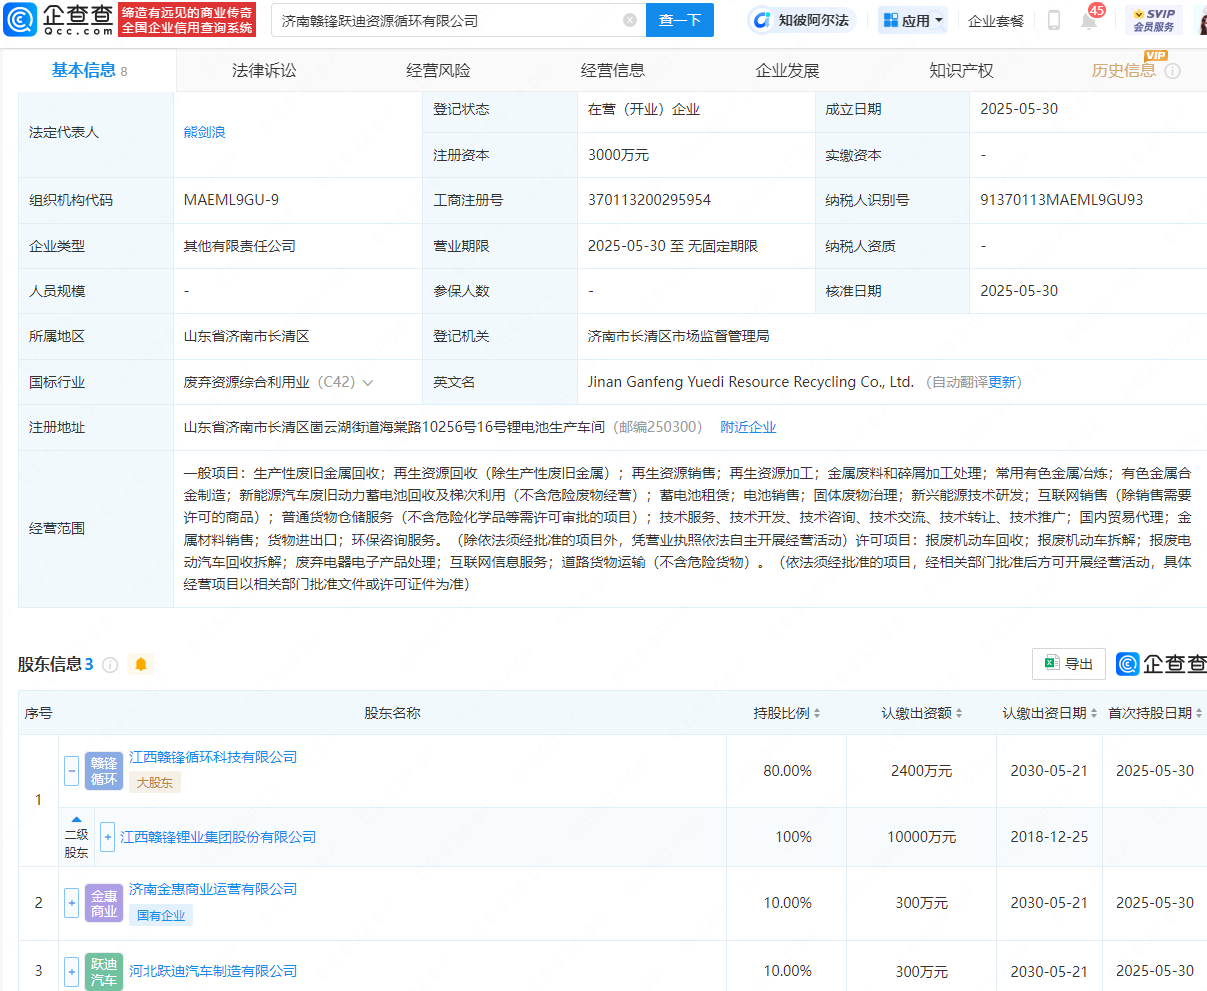Open 江西赣锋锂业集团股份有限公司 link
Image resolution: width=1207 pixels, height=991 pixels.
218,837
